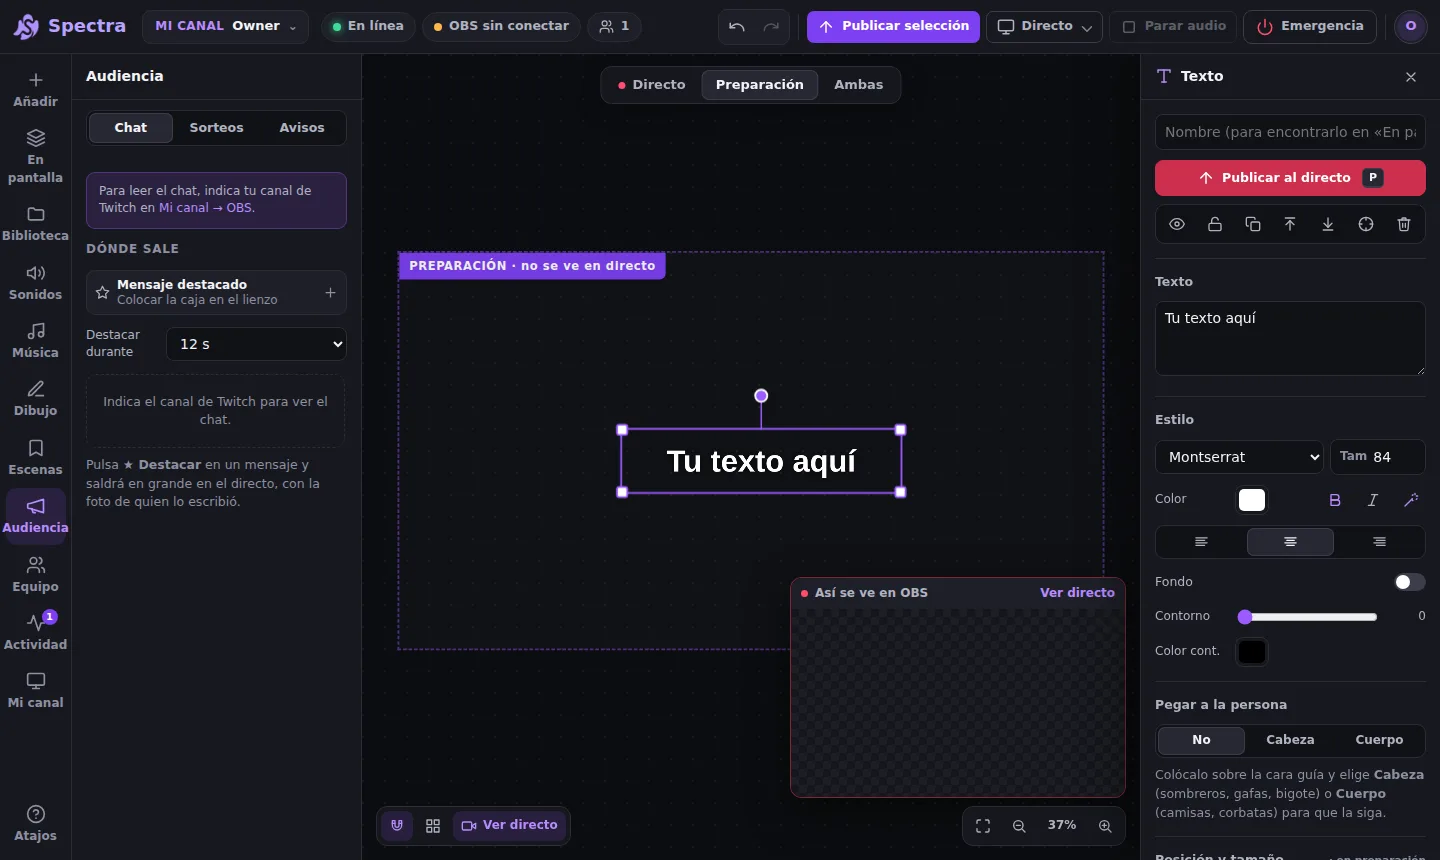Viewport: 1440px width, 860px height.
Task: Click Ver directo link in OBS preview
Action: click(1077, 593)
